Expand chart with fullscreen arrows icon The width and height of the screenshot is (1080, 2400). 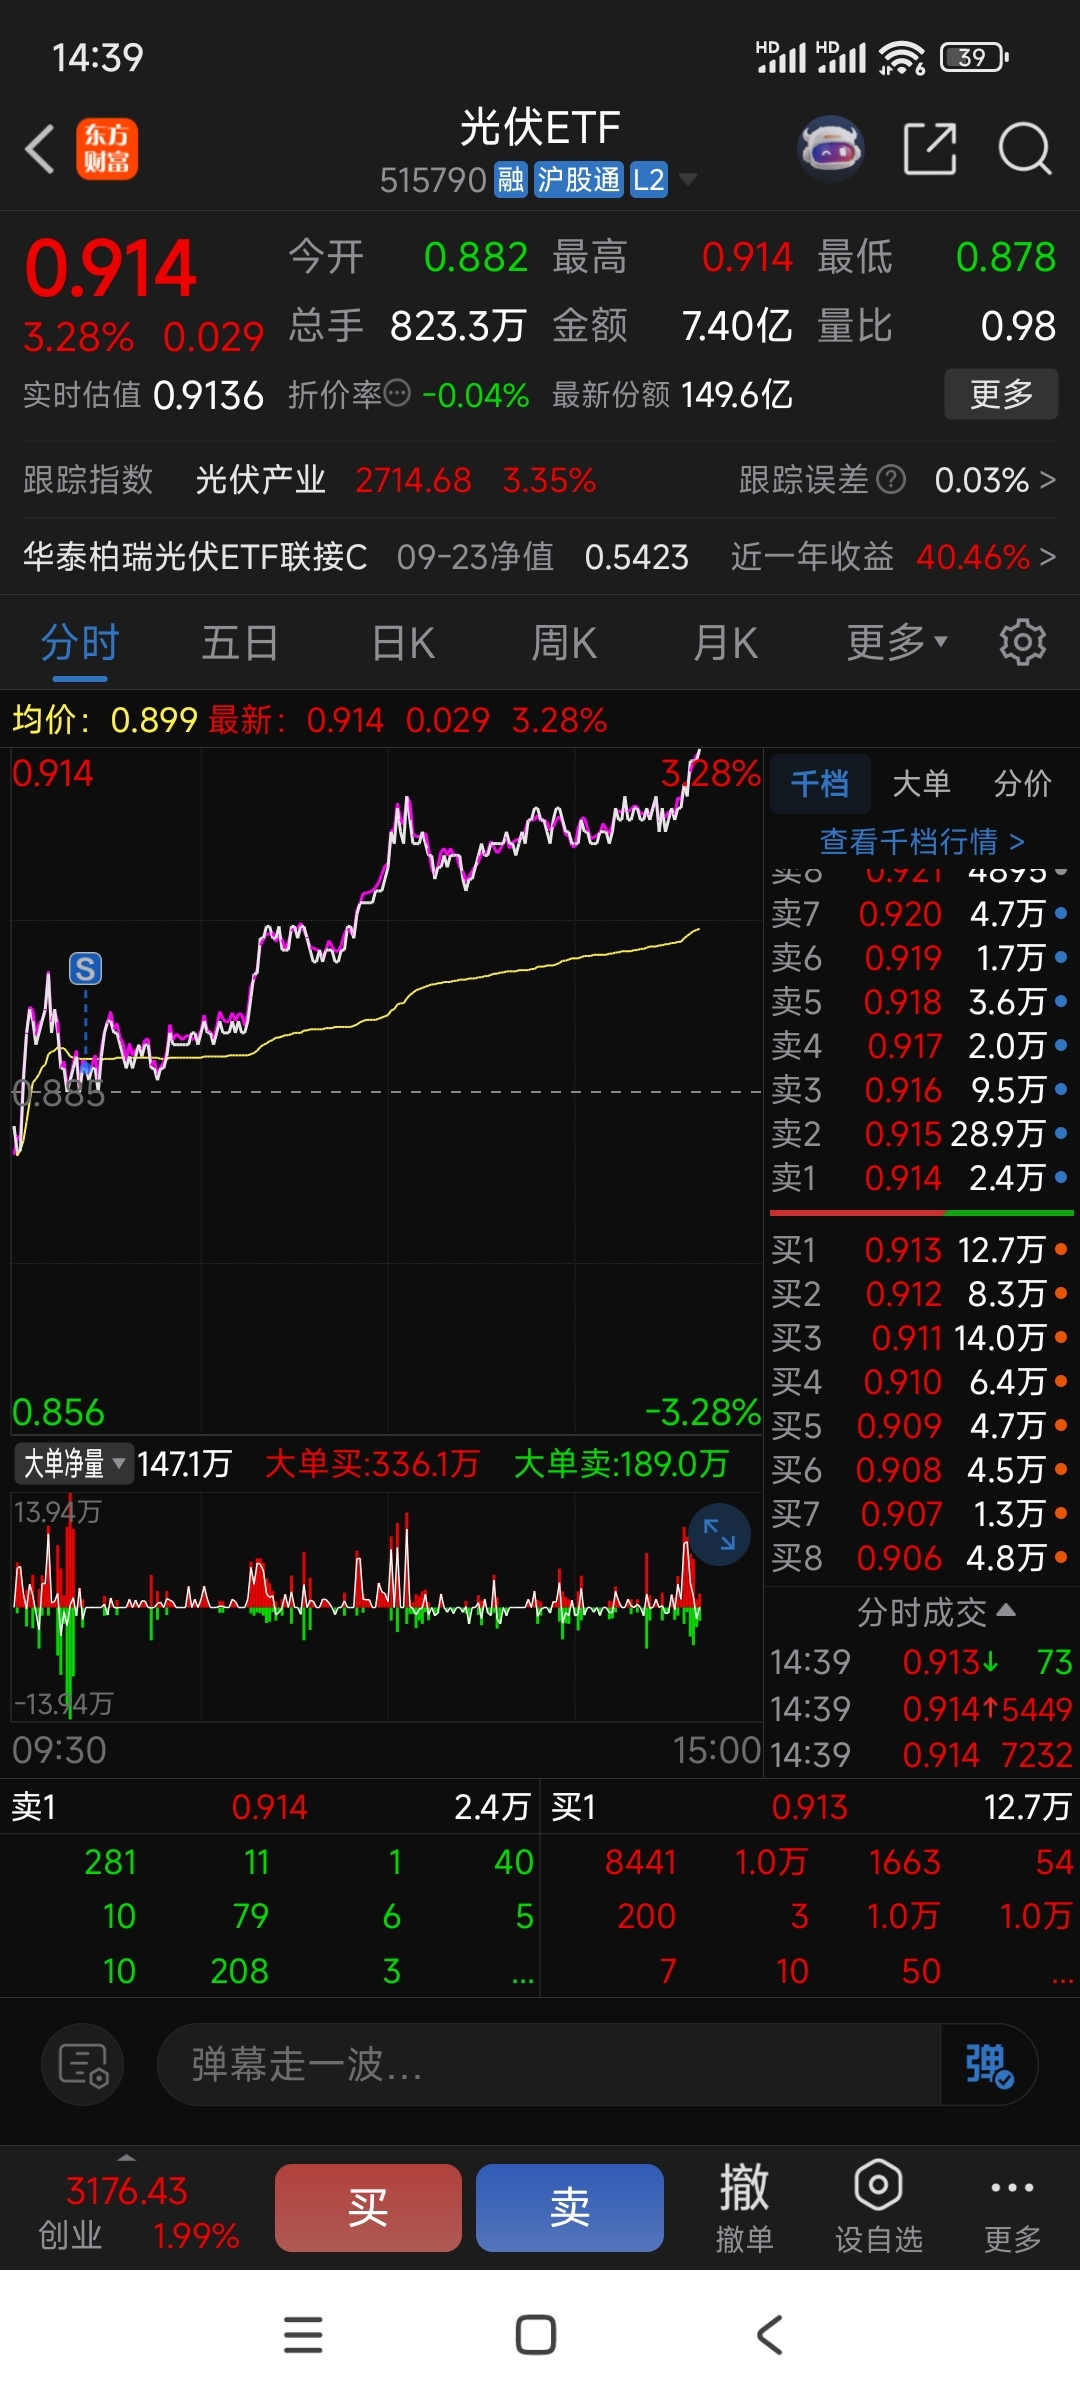pyautogui.click(x=719, y=1534)
